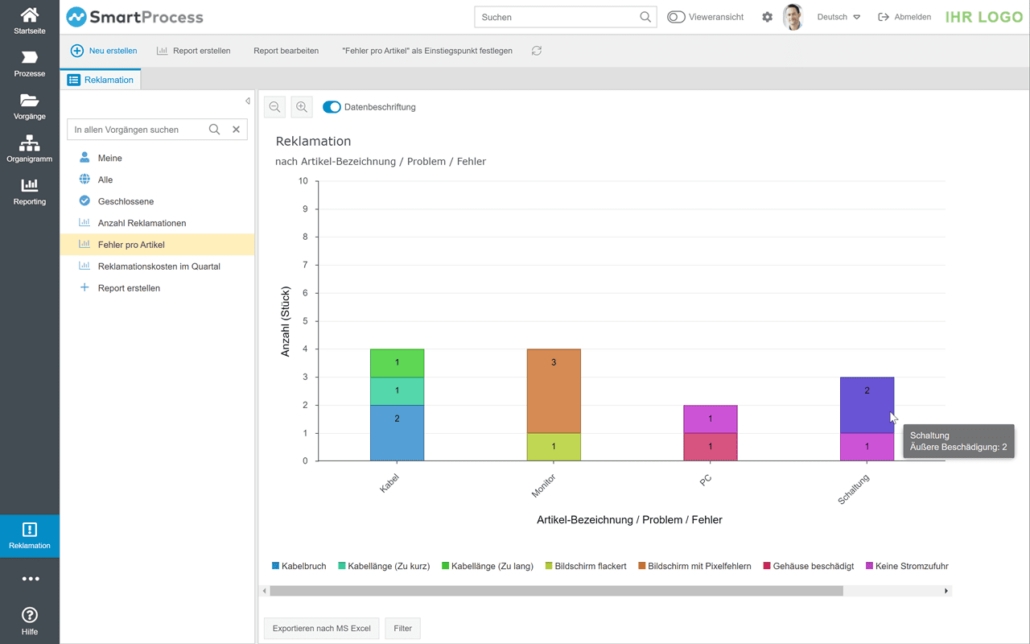Click Keine Stromzufuhr legend entry

click(907, 566)
